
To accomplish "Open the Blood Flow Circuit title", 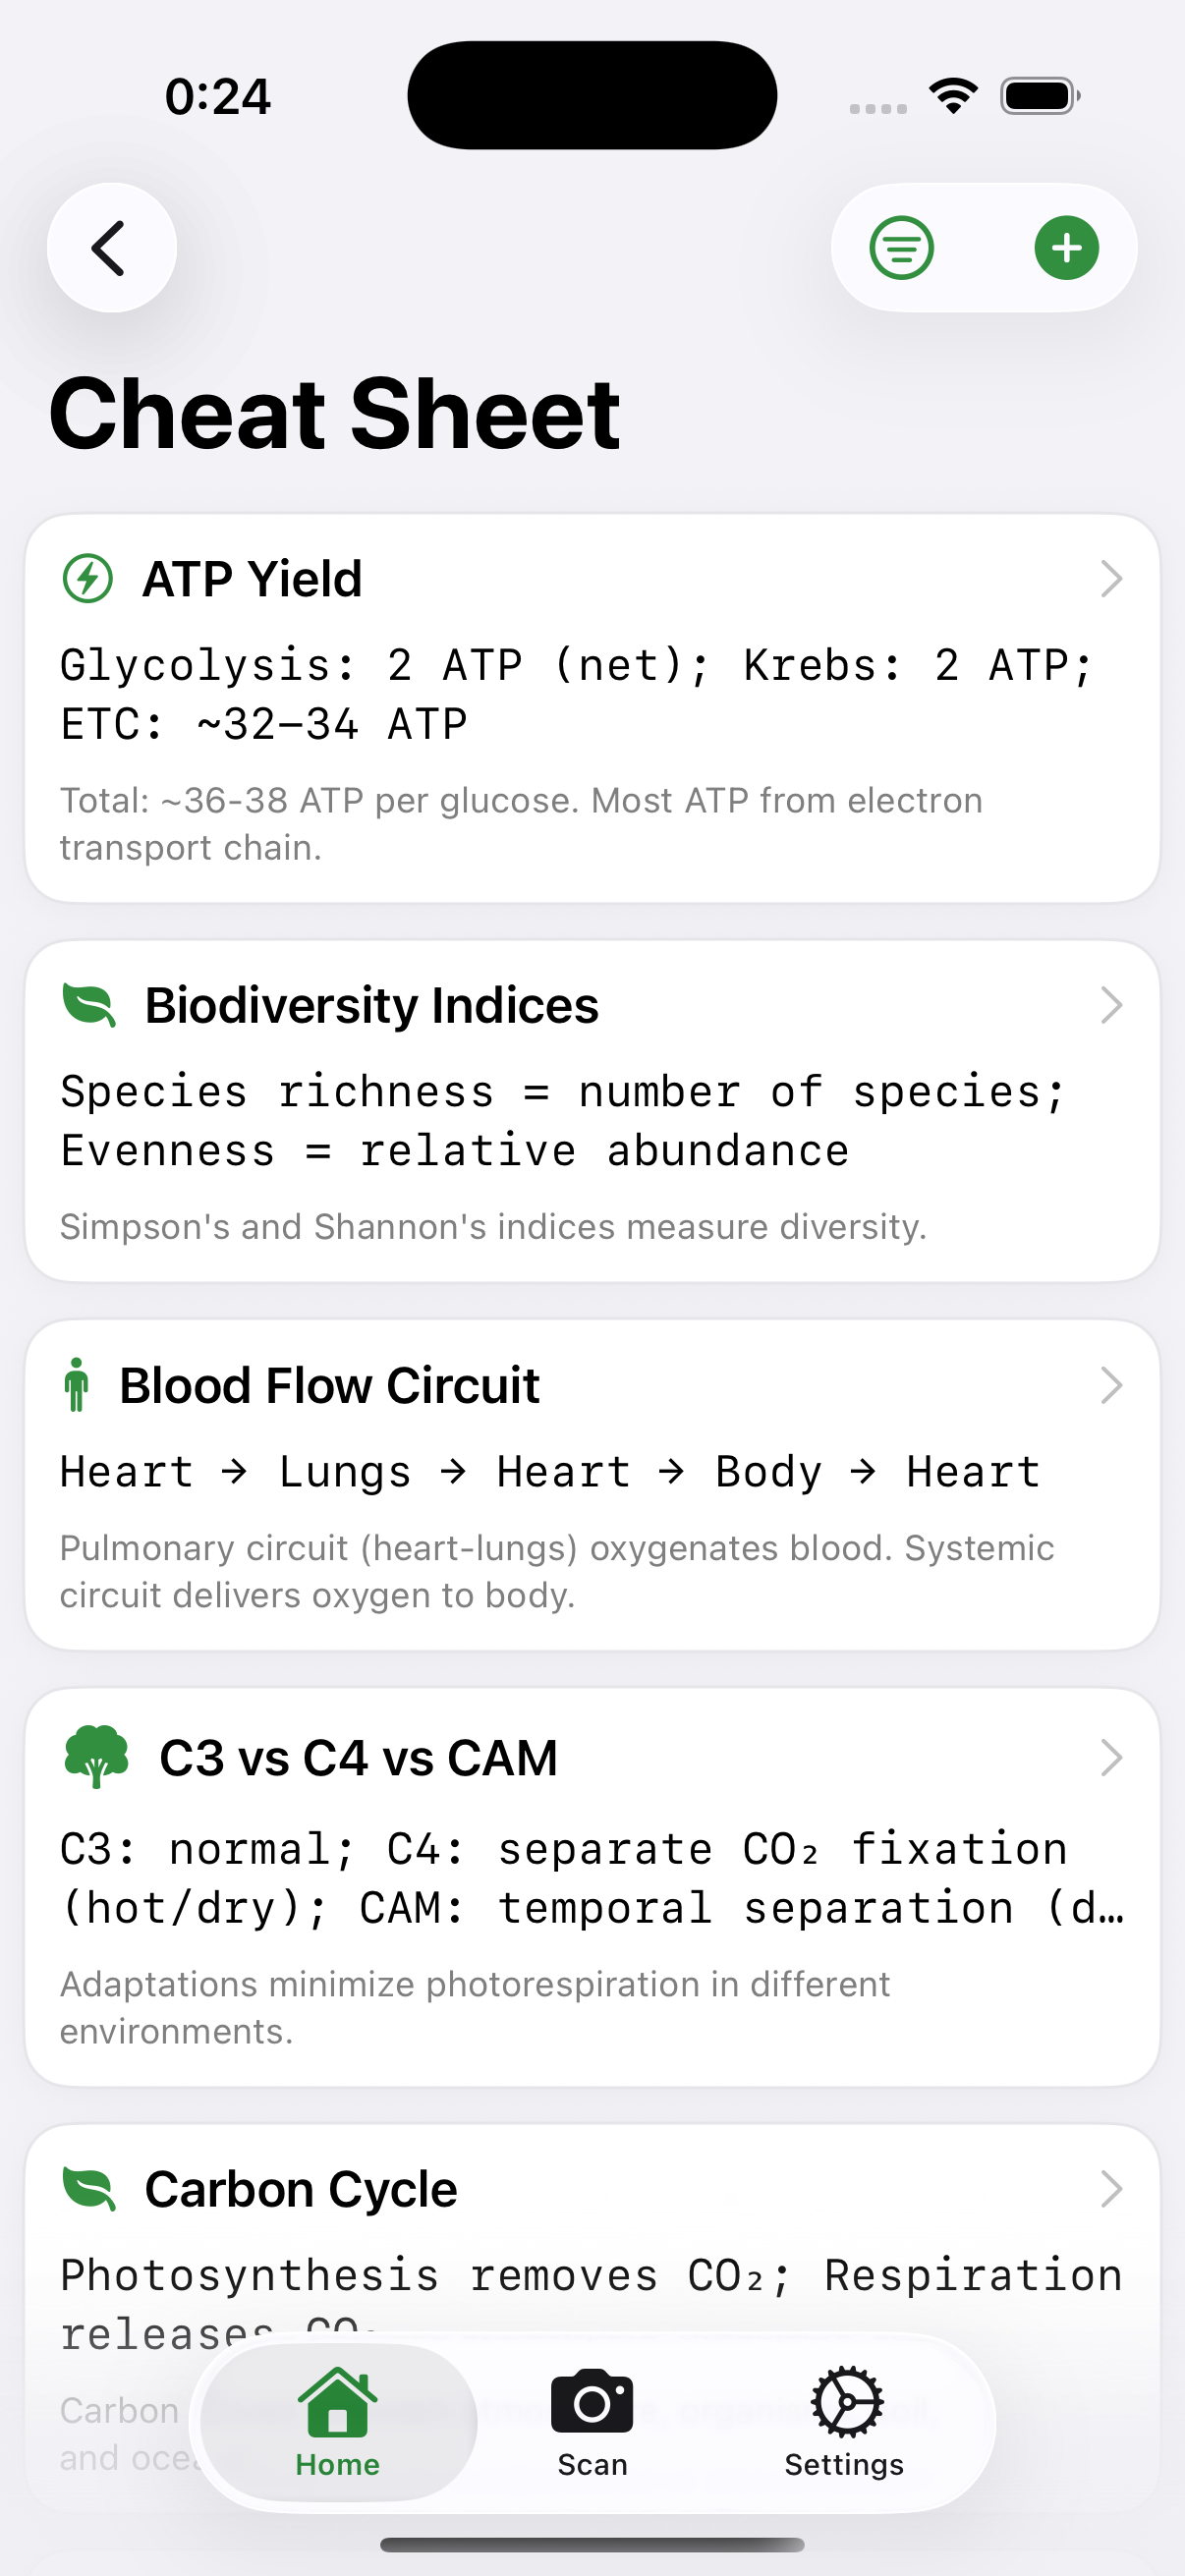I will 329,1385.
